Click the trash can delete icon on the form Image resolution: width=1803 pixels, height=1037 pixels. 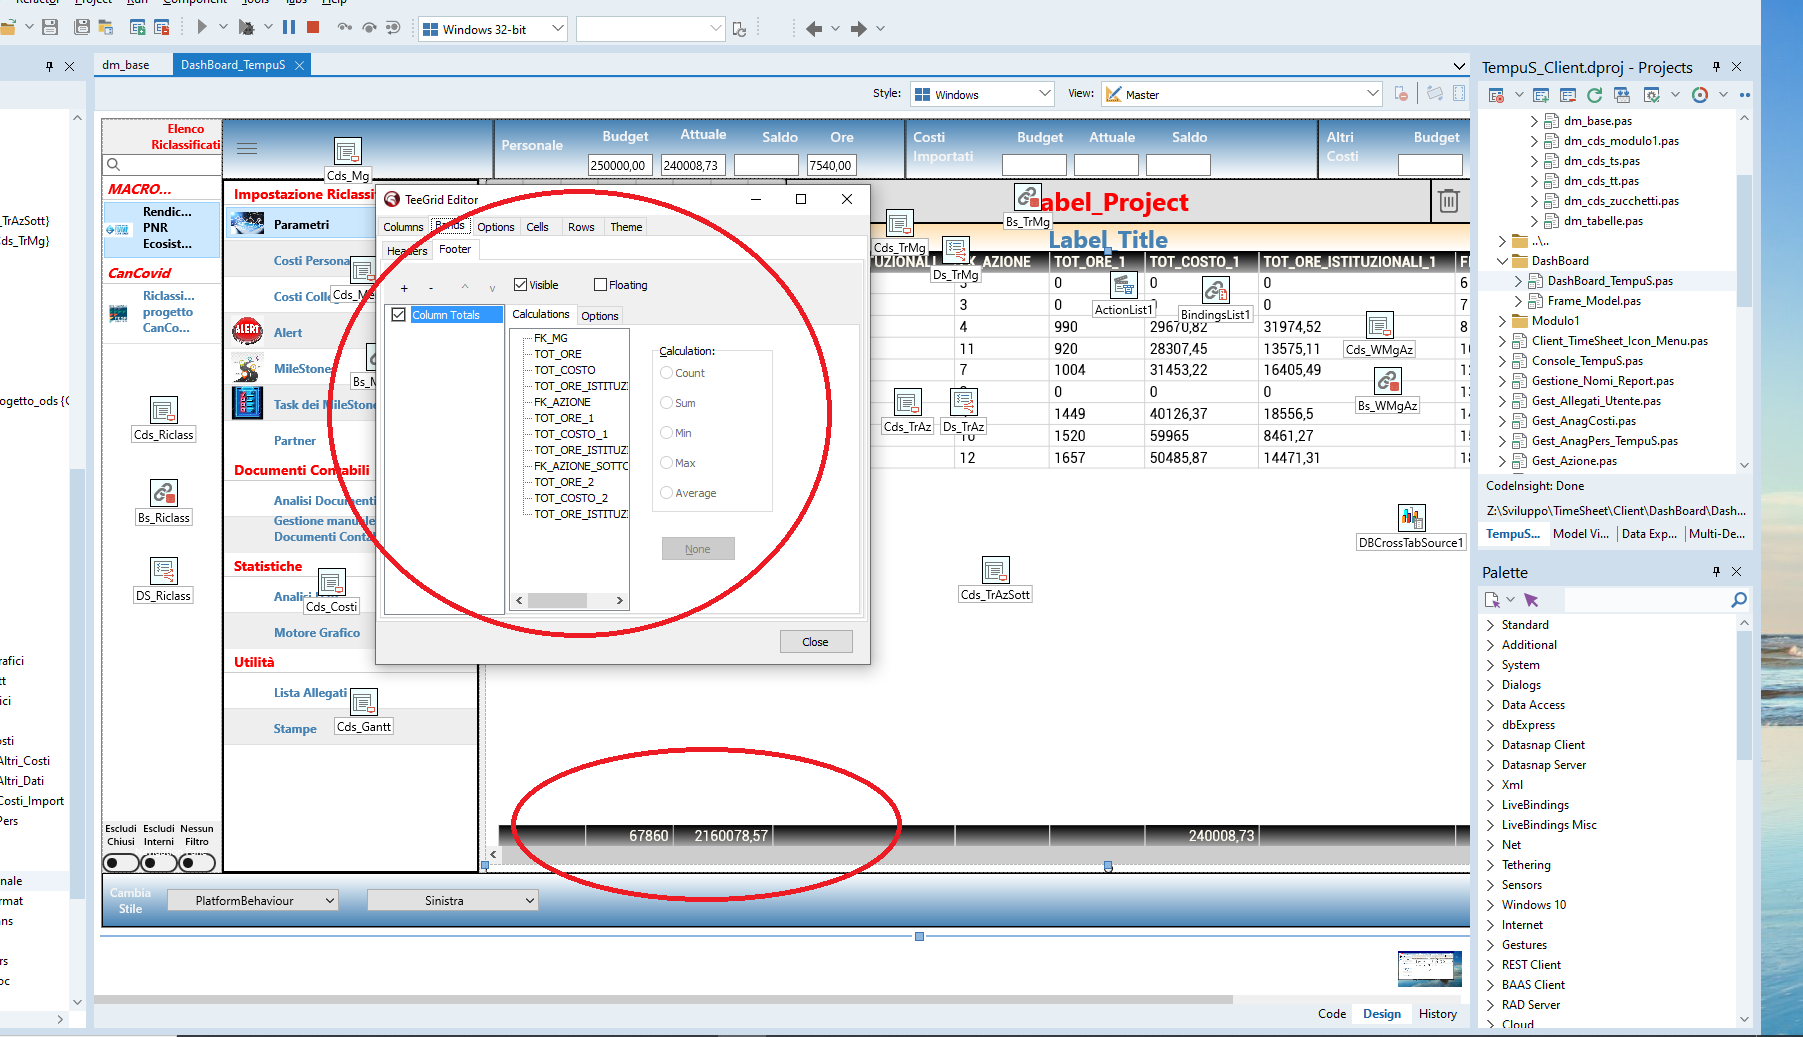(x=1448, y=202)
